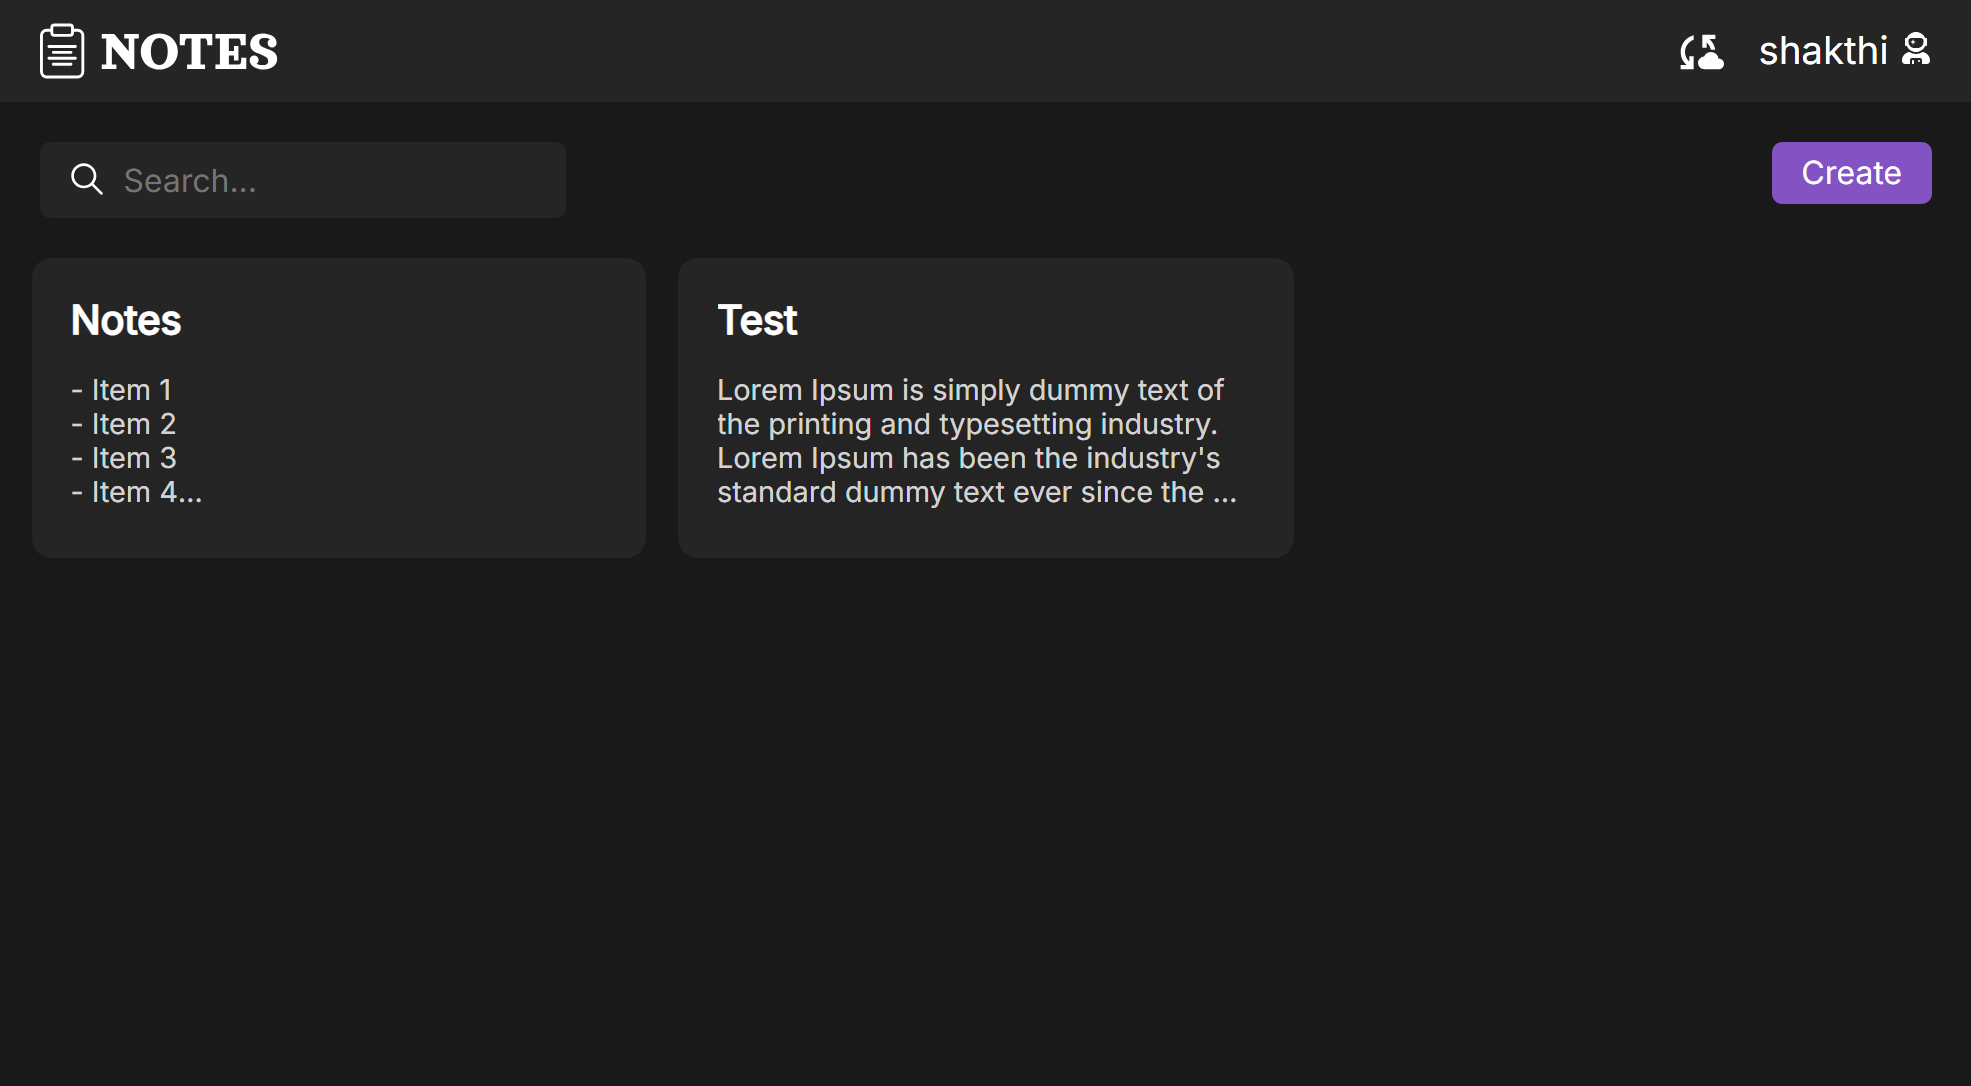The image size is (1971, 1086).
Task: Click the clipboard logo icon
Action: [x=62, y=51]
